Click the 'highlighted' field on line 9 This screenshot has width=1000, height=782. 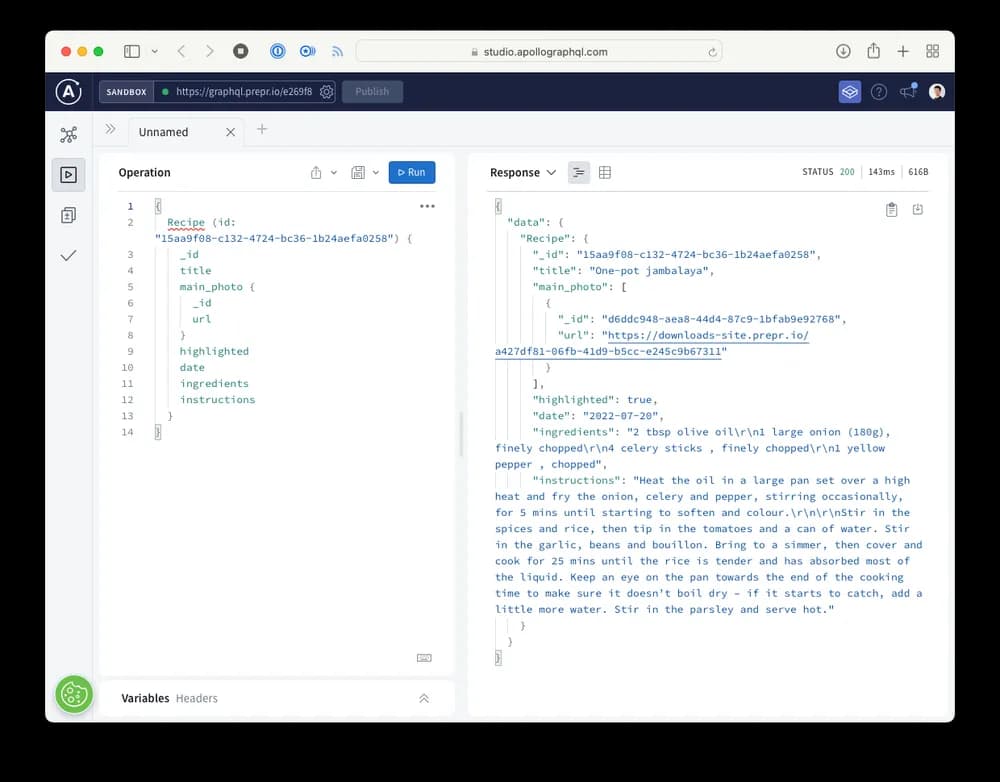pyautogui.click(x=214, y=351)
